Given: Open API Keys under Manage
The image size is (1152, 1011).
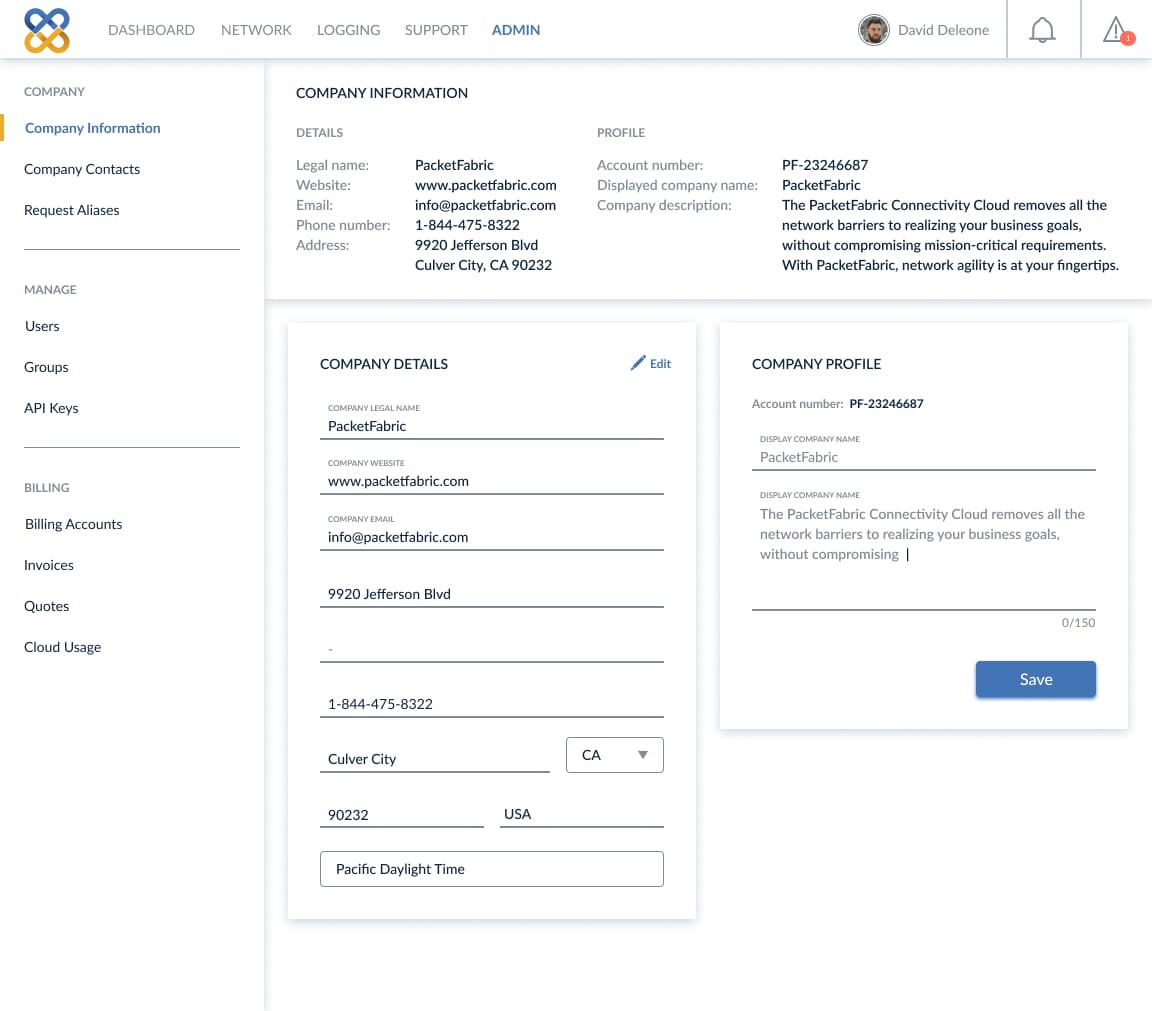Looking at the screenshot, I should [51, 409].
